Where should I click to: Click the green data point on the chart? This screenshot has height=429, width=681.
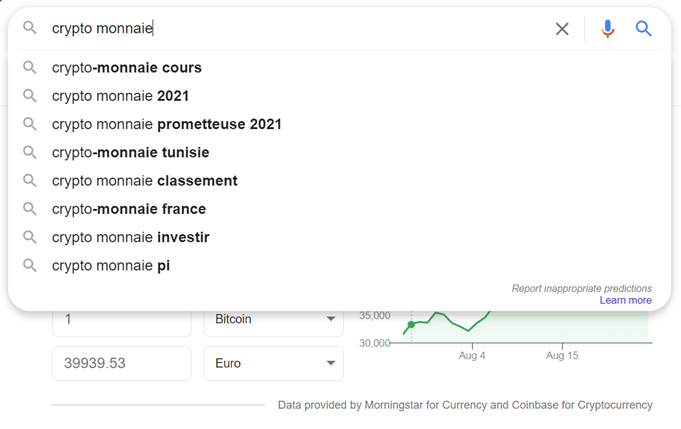coord(411,324)
